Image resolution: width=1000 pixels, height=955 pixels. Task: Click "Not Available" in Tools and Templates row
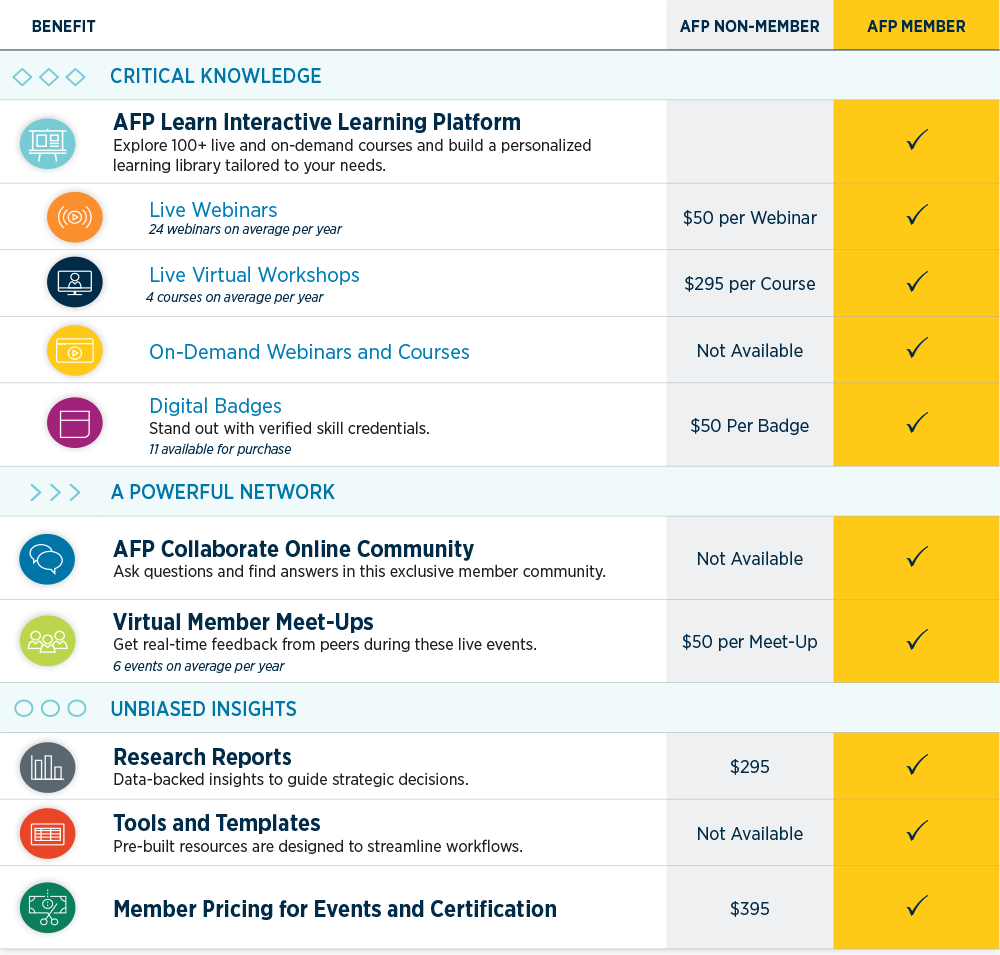point(750,834)
